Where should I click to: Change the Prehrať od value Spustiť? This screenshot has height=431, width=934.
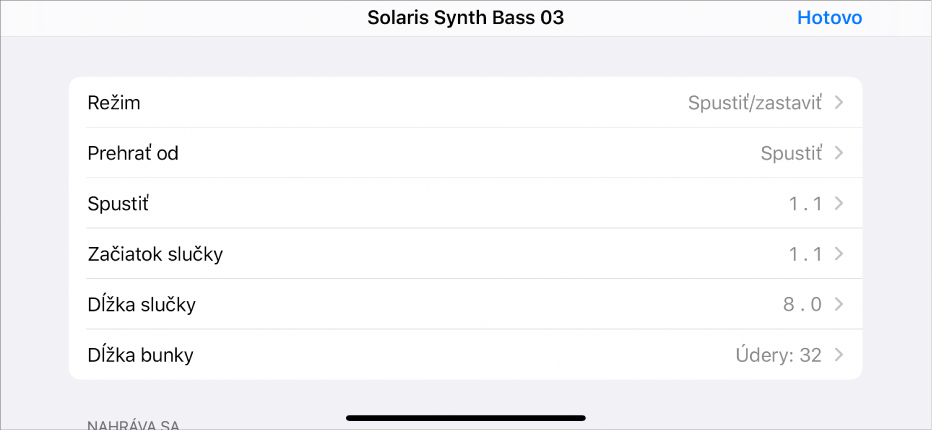[x=790, y=153]
